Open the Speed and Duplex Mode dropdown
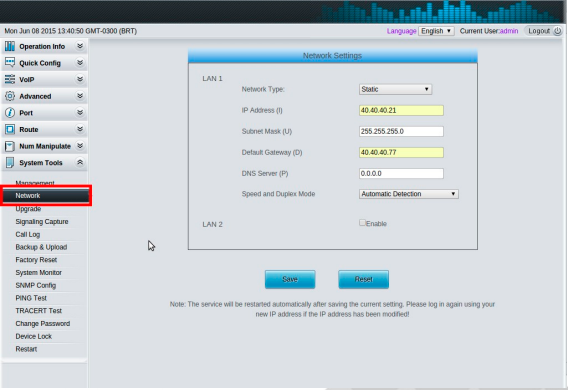Screen dimensions: 568x390 409,194
